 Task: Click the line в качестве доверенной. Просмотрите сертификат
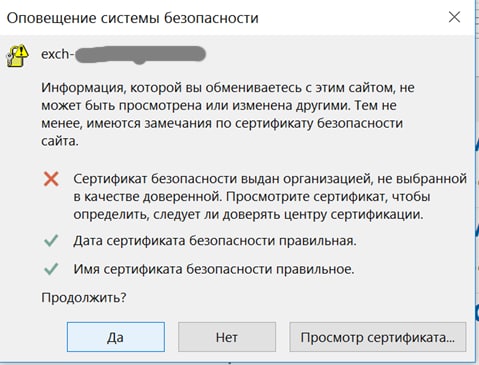point(252,197)
